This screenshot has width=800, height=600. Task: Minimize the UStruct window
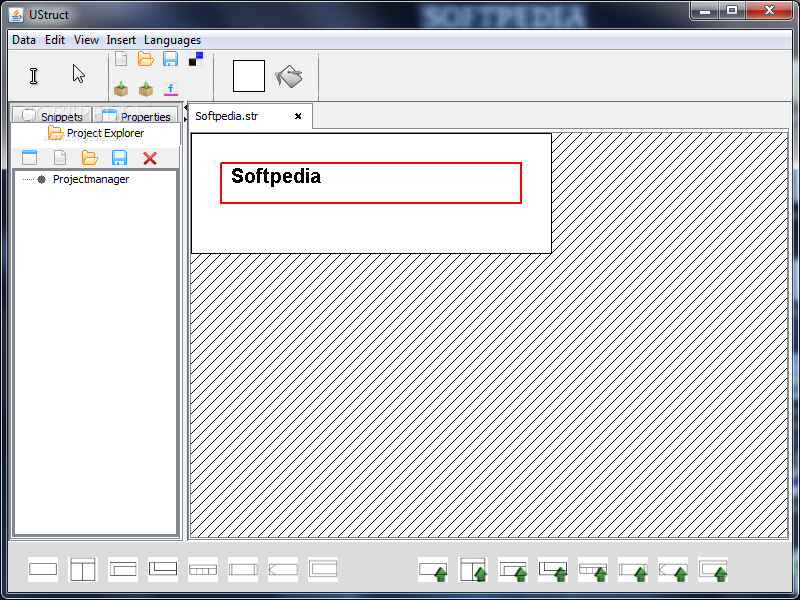coord(705,11)
